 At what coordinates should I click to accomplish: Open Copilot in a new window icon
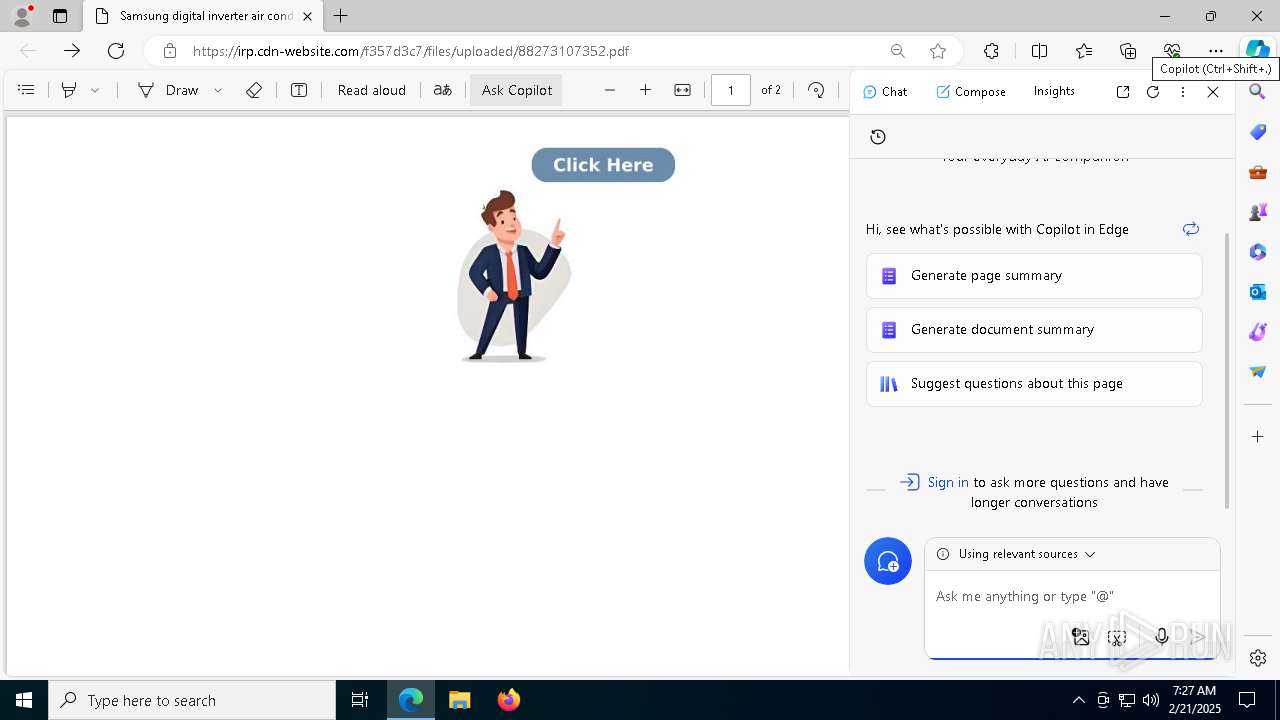click(1123, 91)
